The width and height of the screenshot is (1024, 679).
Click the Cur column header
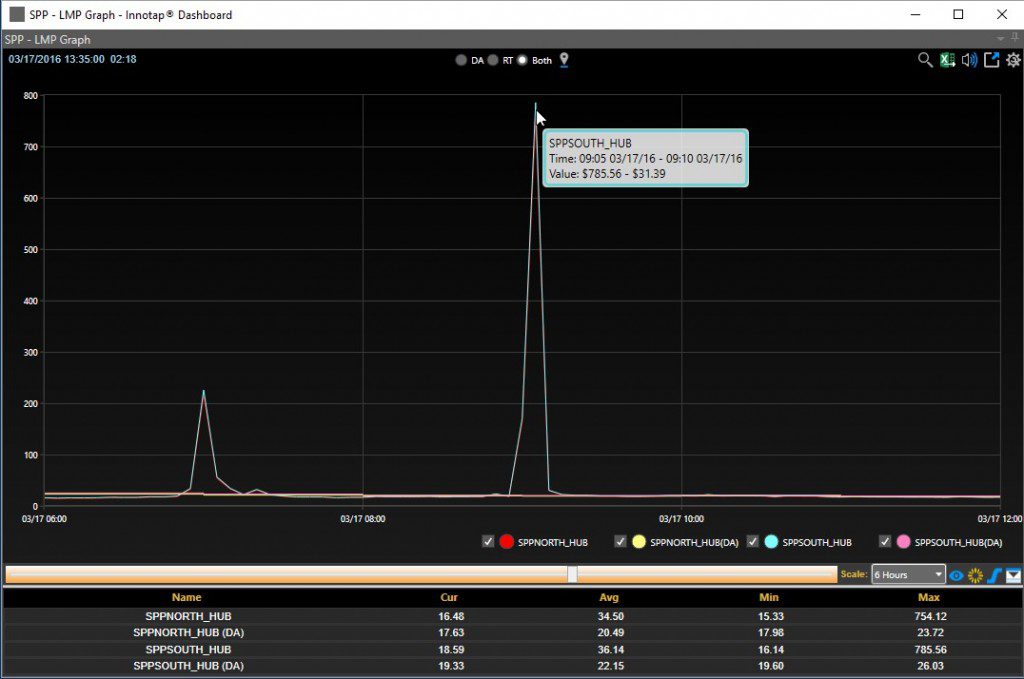449,597
